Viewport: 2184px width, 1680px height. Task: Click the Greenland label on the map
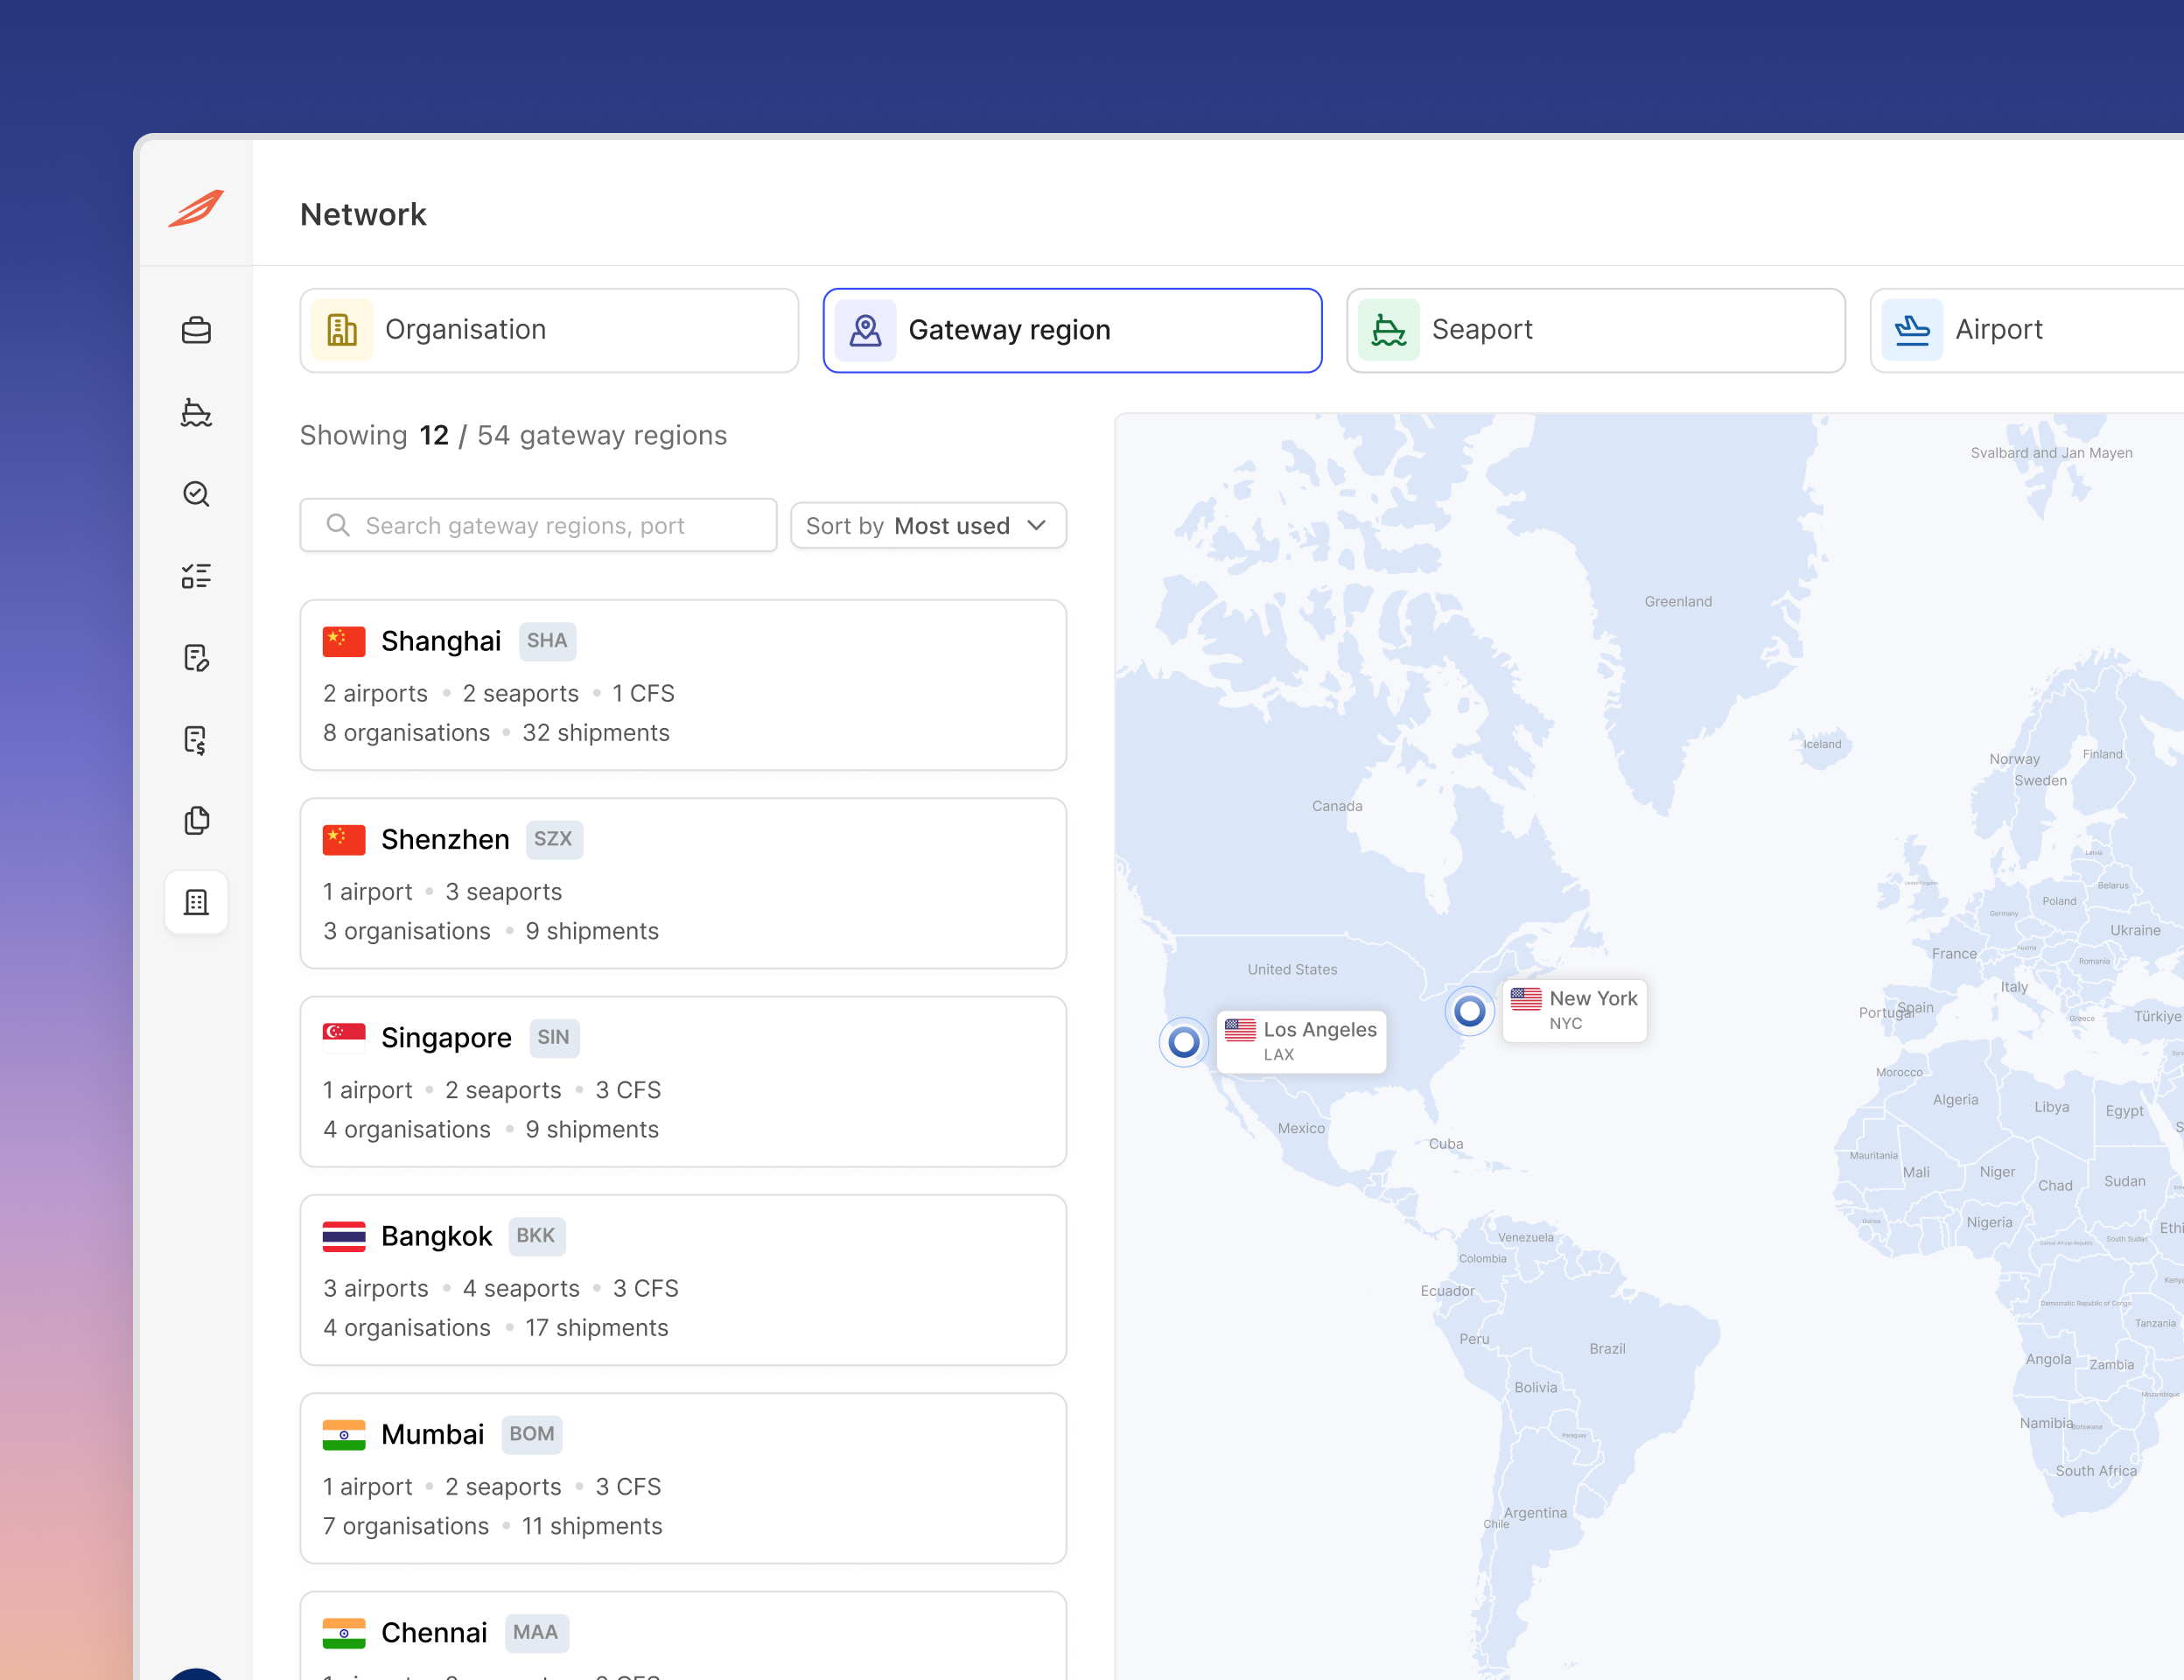pos(1678,601)
